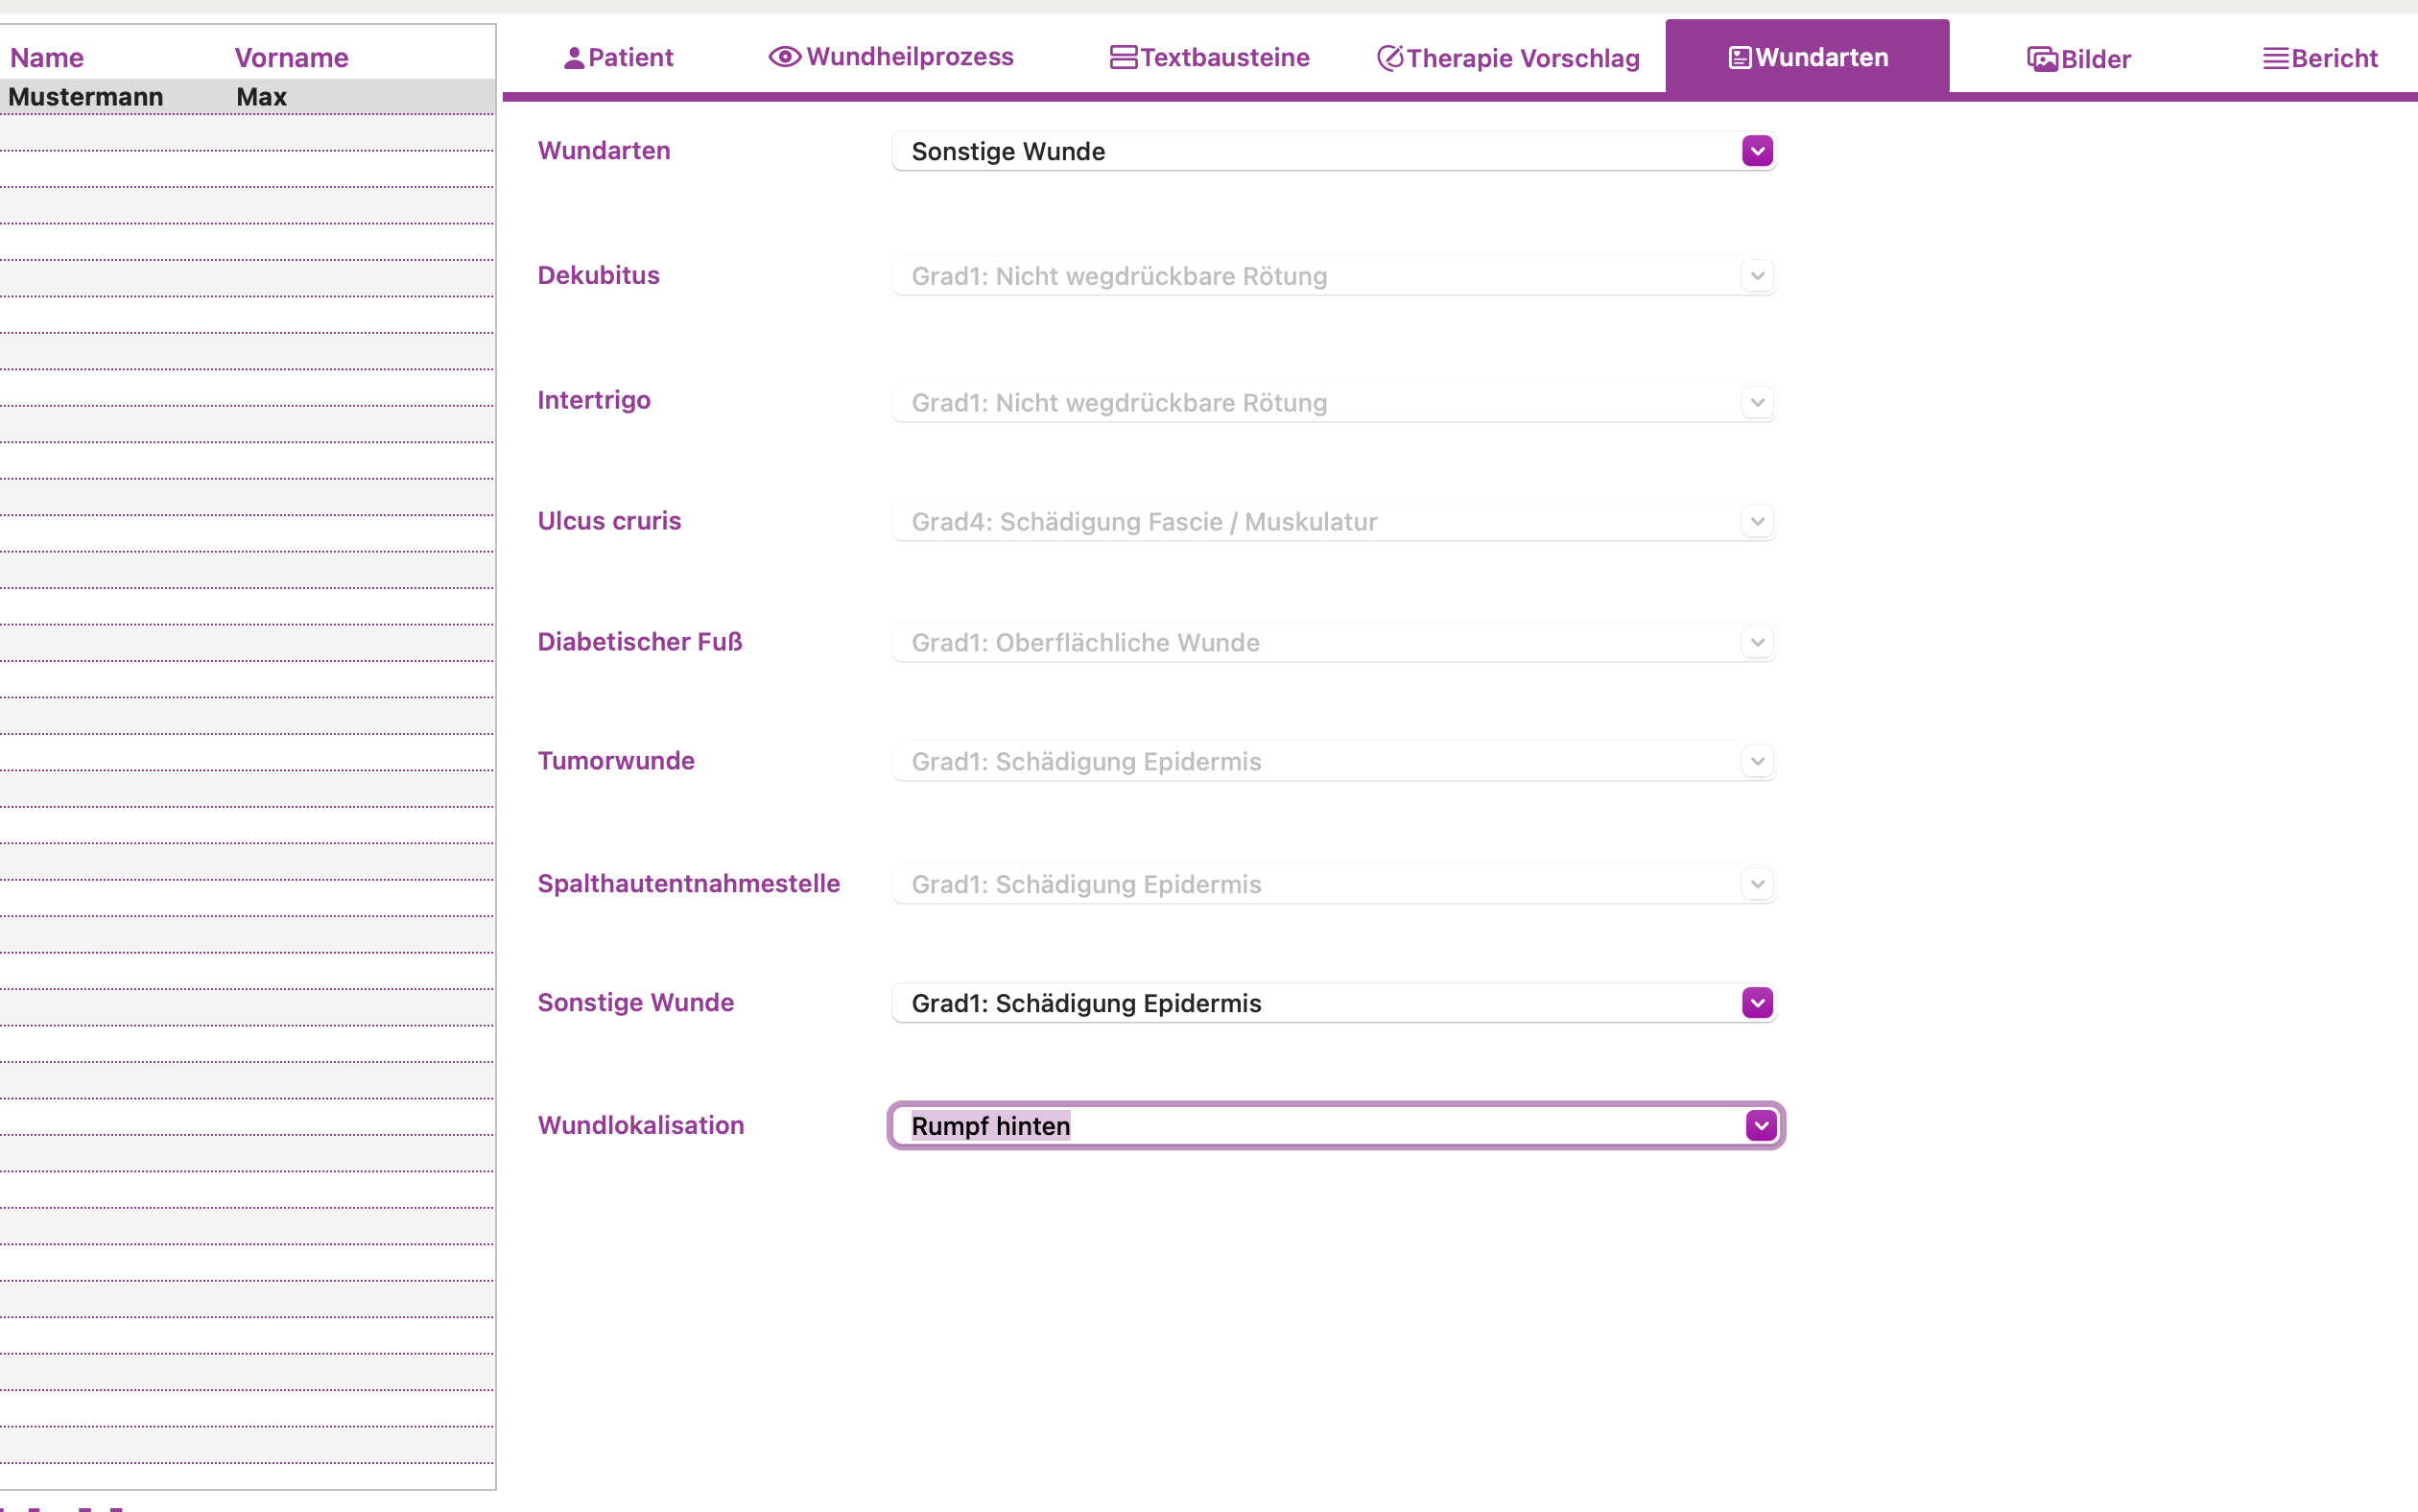Image resolution: width=2418 pixels, height=1512 pixels.
Task: Expand the Tumorwunde grade dropdown
Action: pyautogui.click(x=1757, y=761)
